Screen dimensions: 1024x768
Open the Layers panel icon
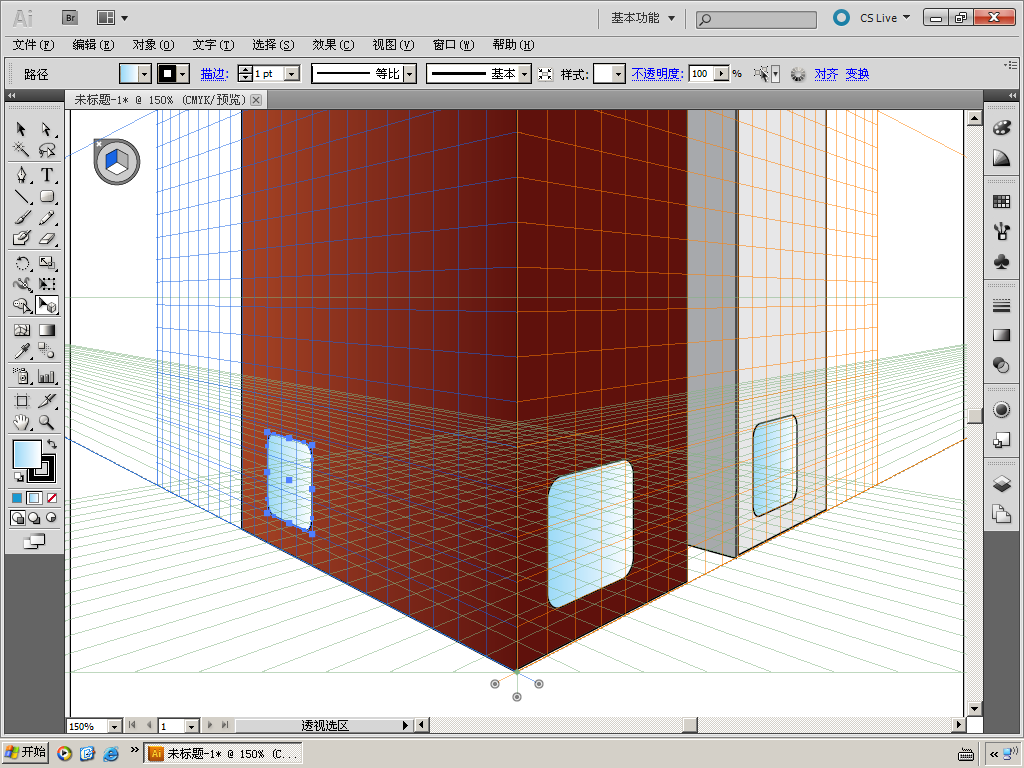(x=1001, y=484)
